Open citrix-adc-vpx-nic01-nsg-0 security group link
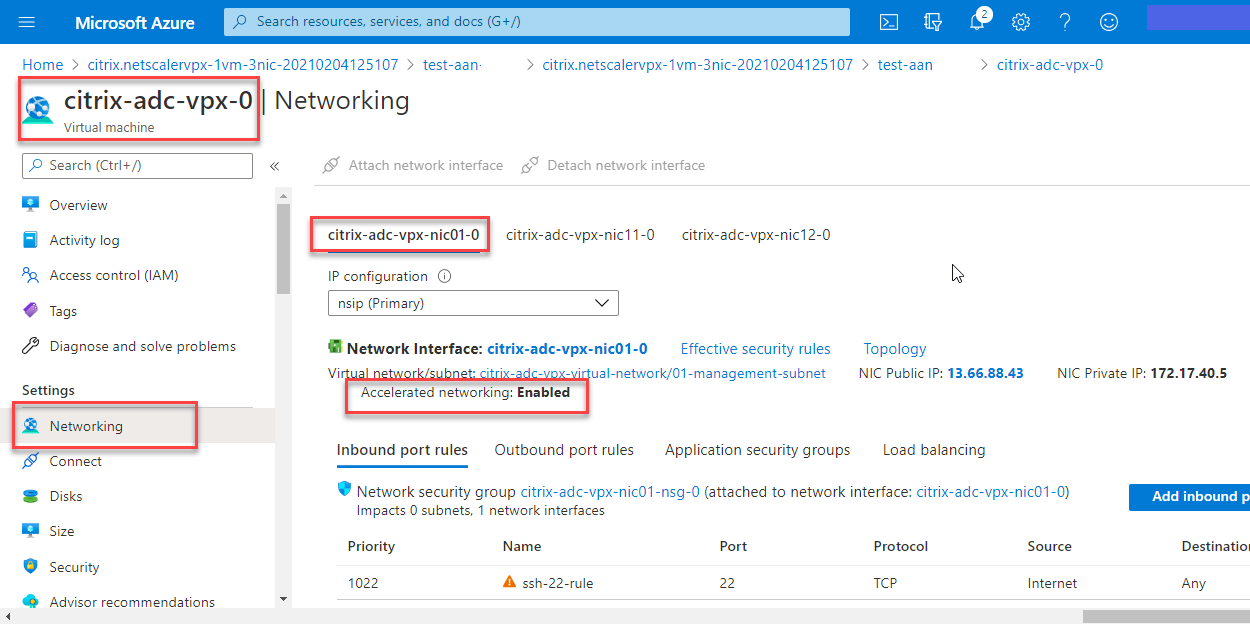Screen dimensions: 1250x624 click(610, 492)
